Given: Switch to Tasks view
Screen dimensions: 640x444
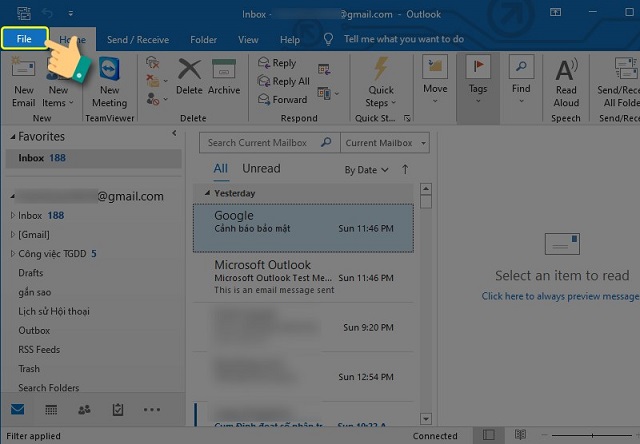Looking at the screenshot, I should point(118,409).
